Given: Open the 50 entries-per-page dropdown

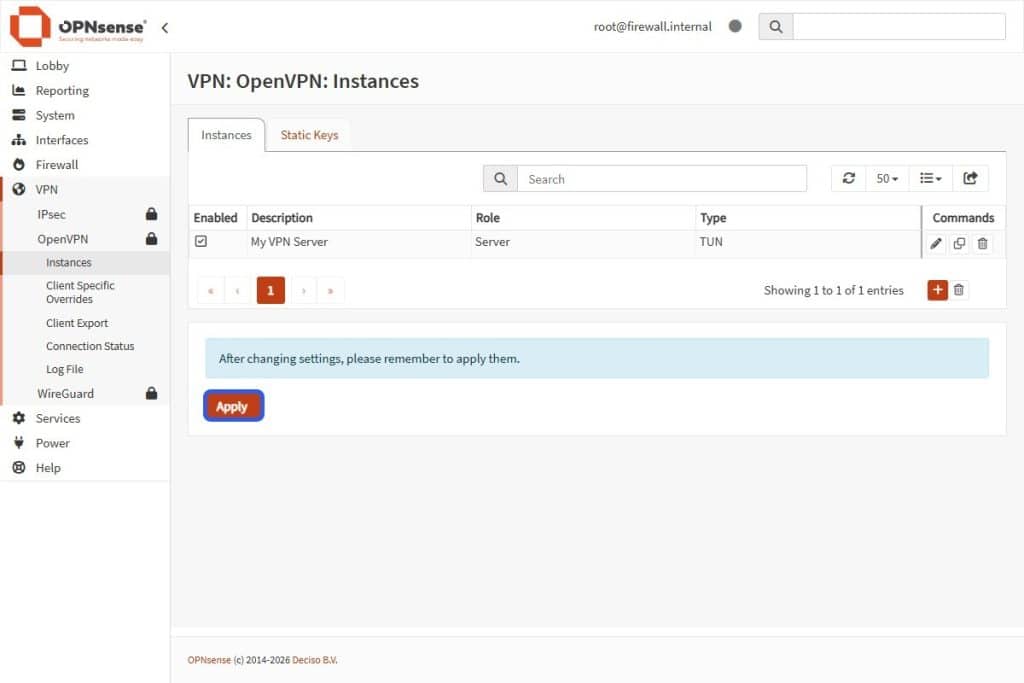Looking at the screenshot, I should [886, 178].
